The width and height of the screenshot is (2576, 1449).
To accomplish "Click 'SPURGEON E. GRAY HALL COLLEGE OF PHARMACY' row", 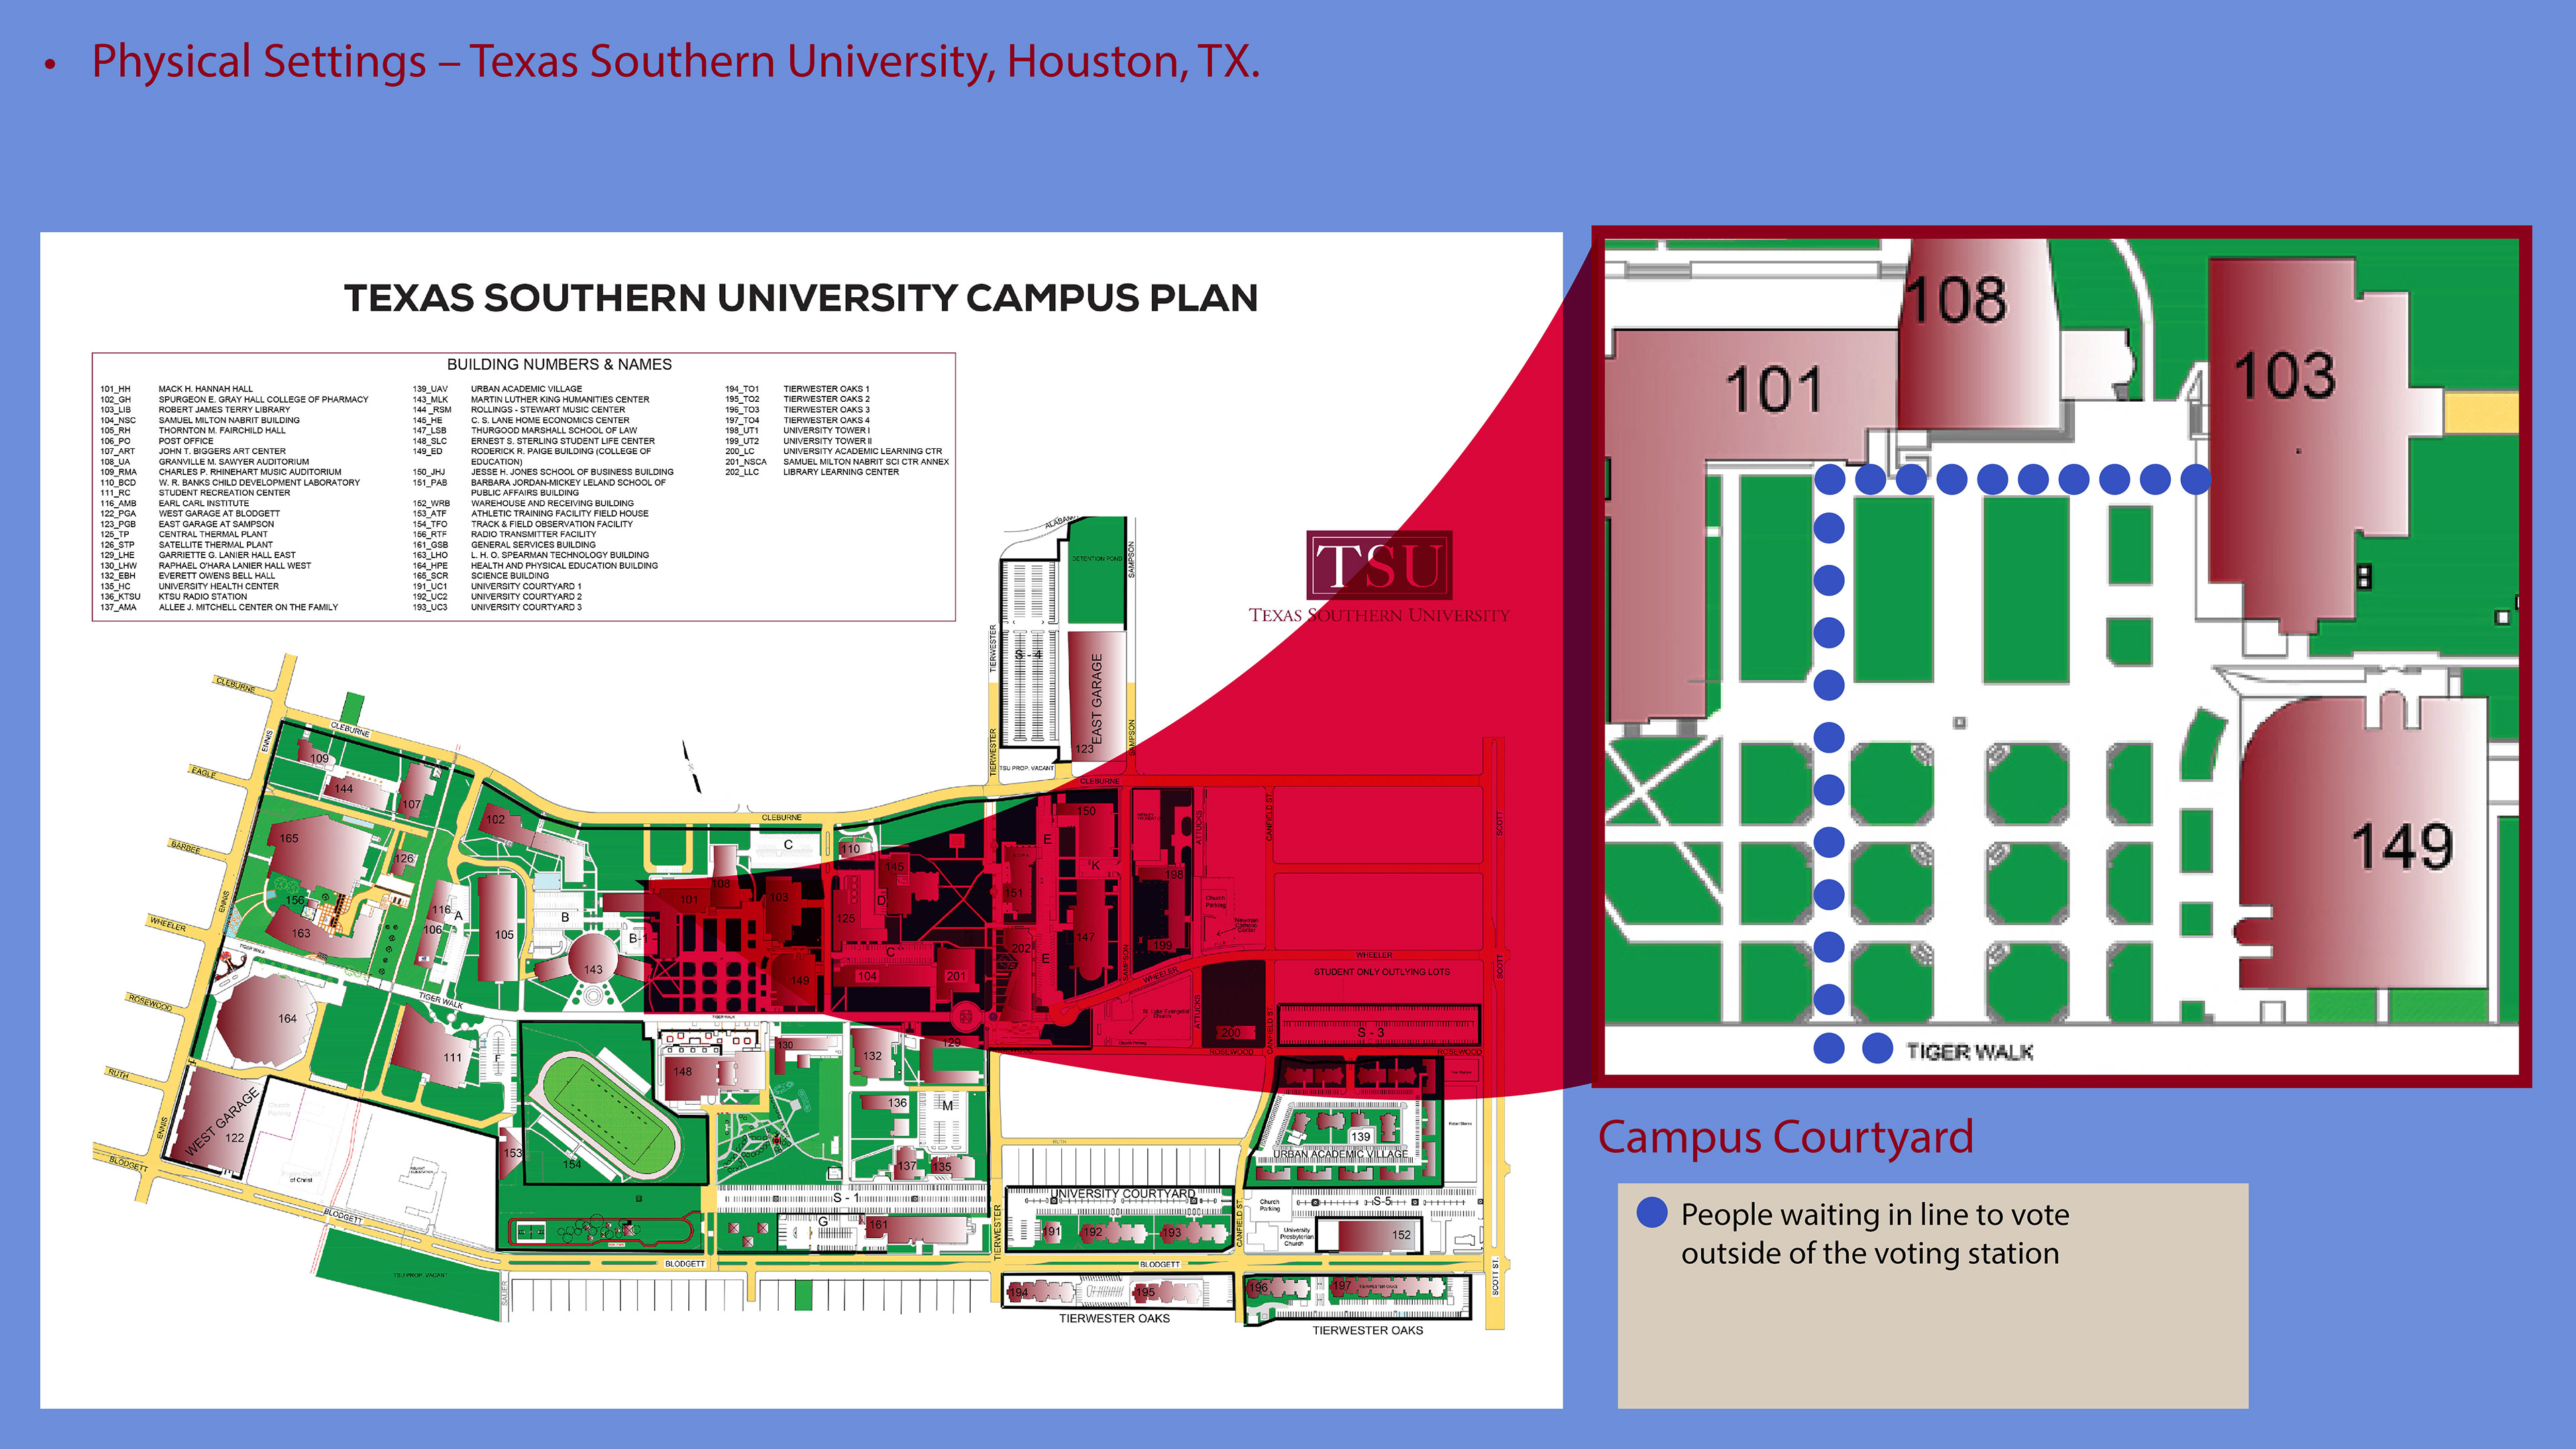I will (234, 399).
